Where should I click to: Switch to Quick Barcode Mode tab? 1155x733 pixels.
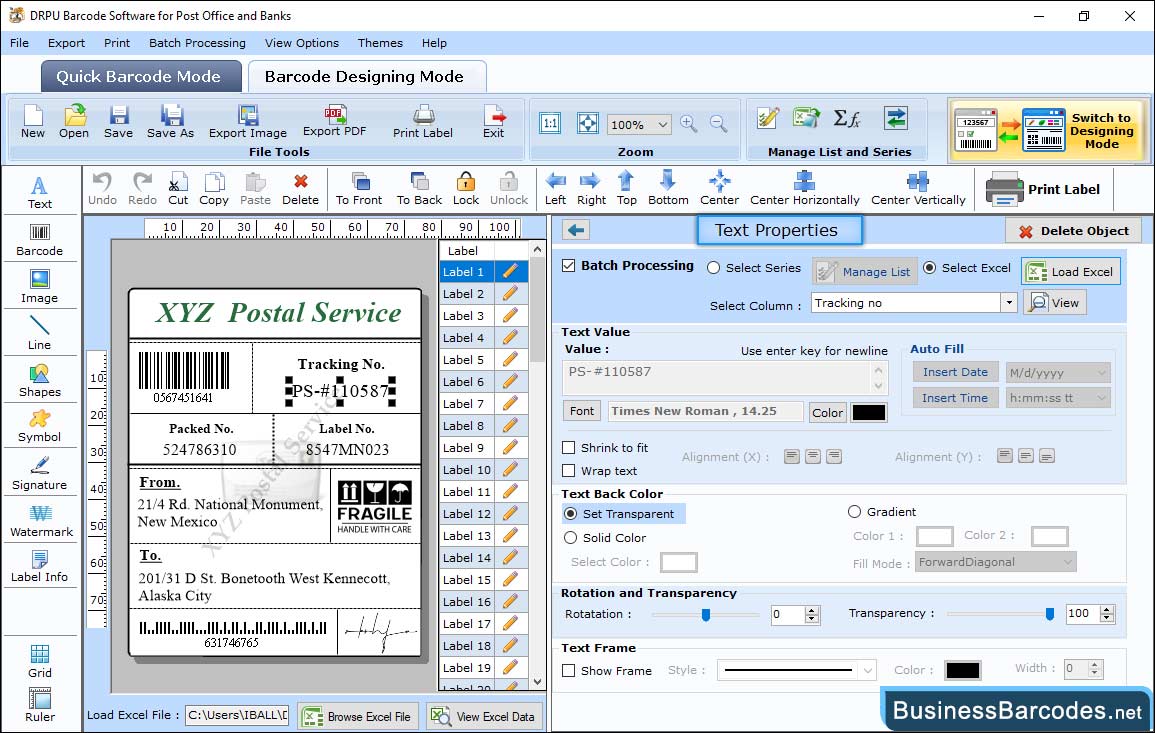click(x=141, y=77)
